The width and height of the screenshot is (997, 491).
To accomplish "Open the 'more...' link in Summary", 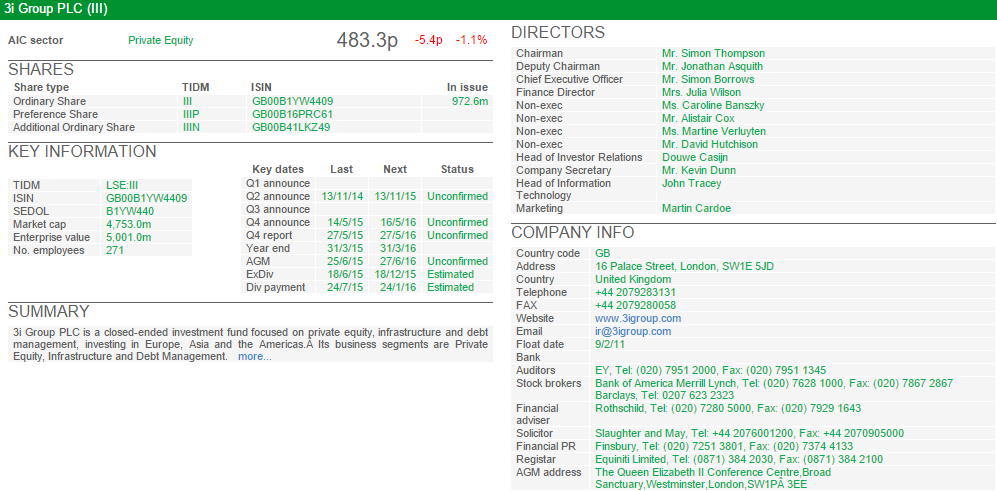I will coord(254,357).
